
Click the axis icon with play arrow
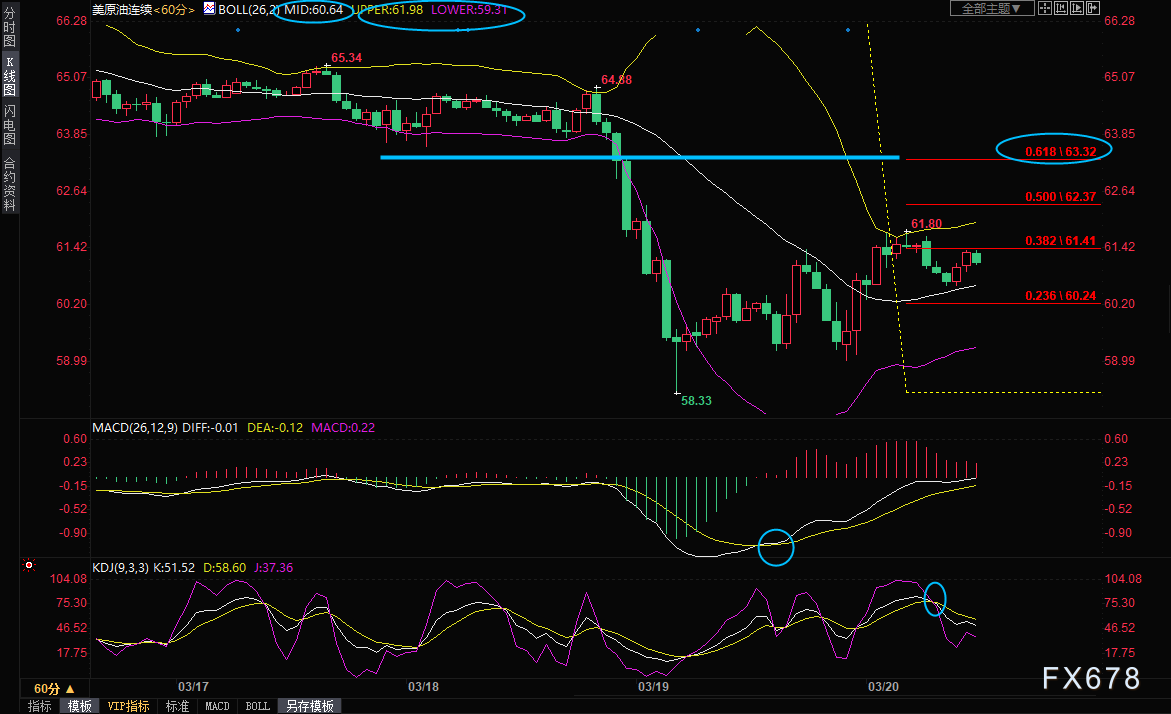coord(1077,8)
